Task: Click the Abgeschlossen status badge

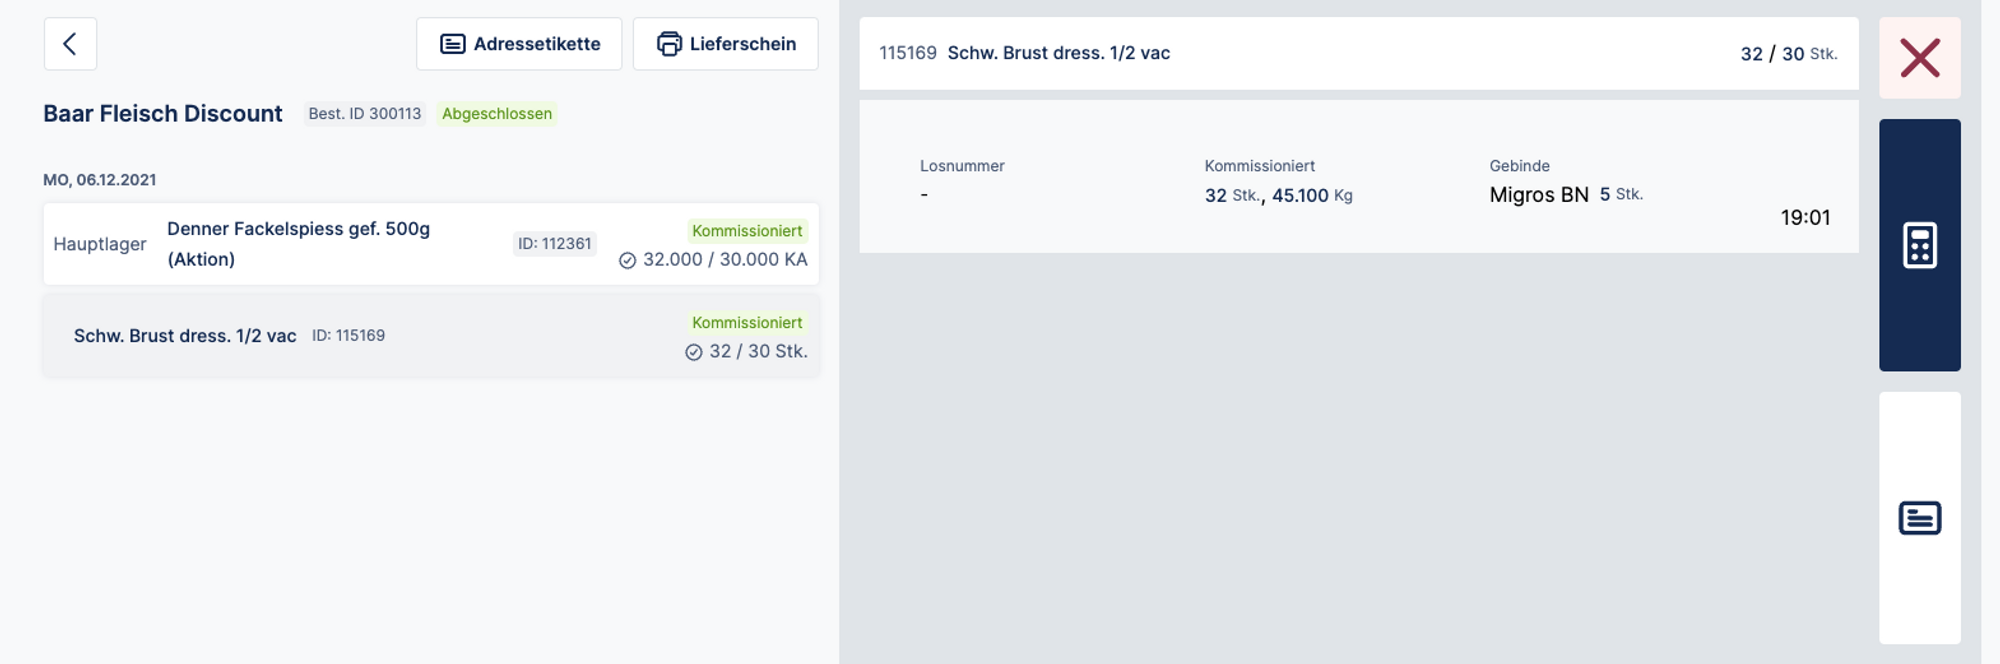Action: [x=497, y=114]
